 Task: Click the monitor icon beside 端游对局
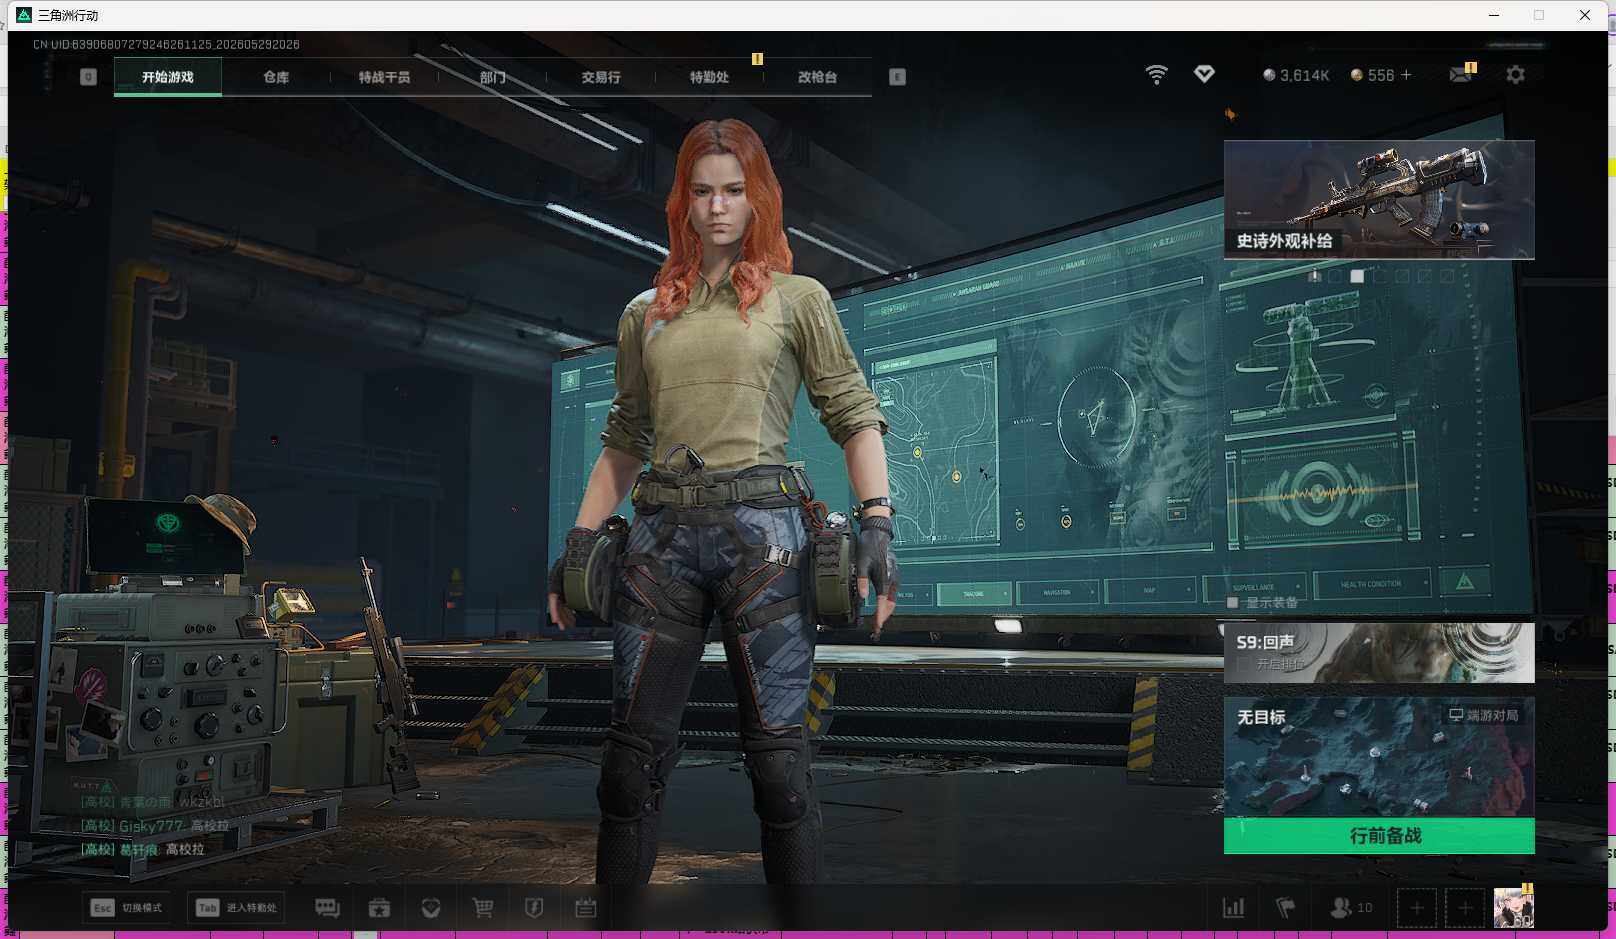[1456, 715]
